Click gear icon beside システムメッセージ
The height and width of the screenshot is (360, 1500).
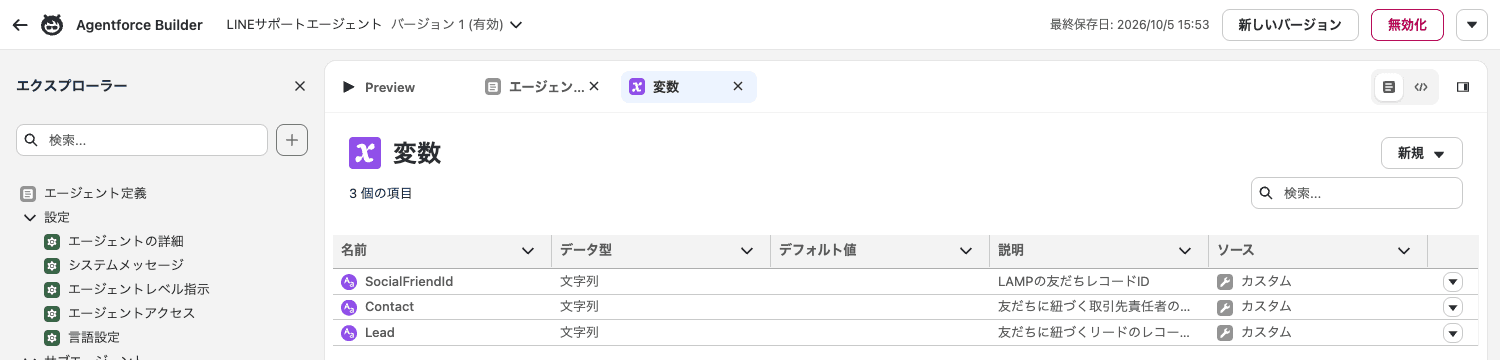pos(52,265)
